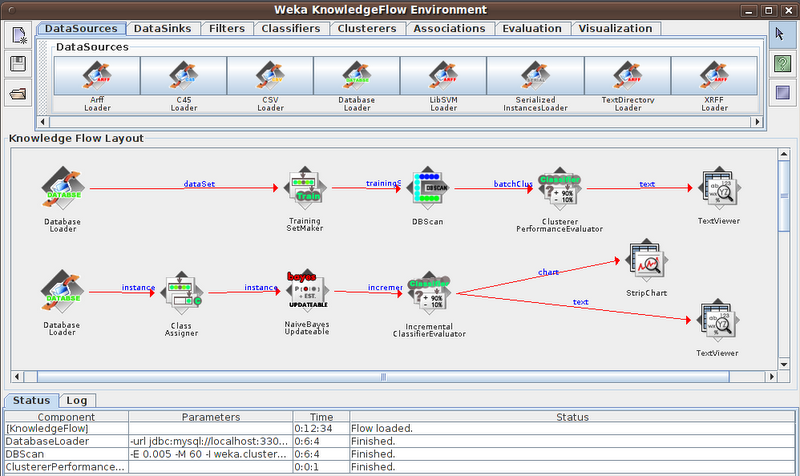Click the palette scrollbar right arrow

[x=758, y=122]
